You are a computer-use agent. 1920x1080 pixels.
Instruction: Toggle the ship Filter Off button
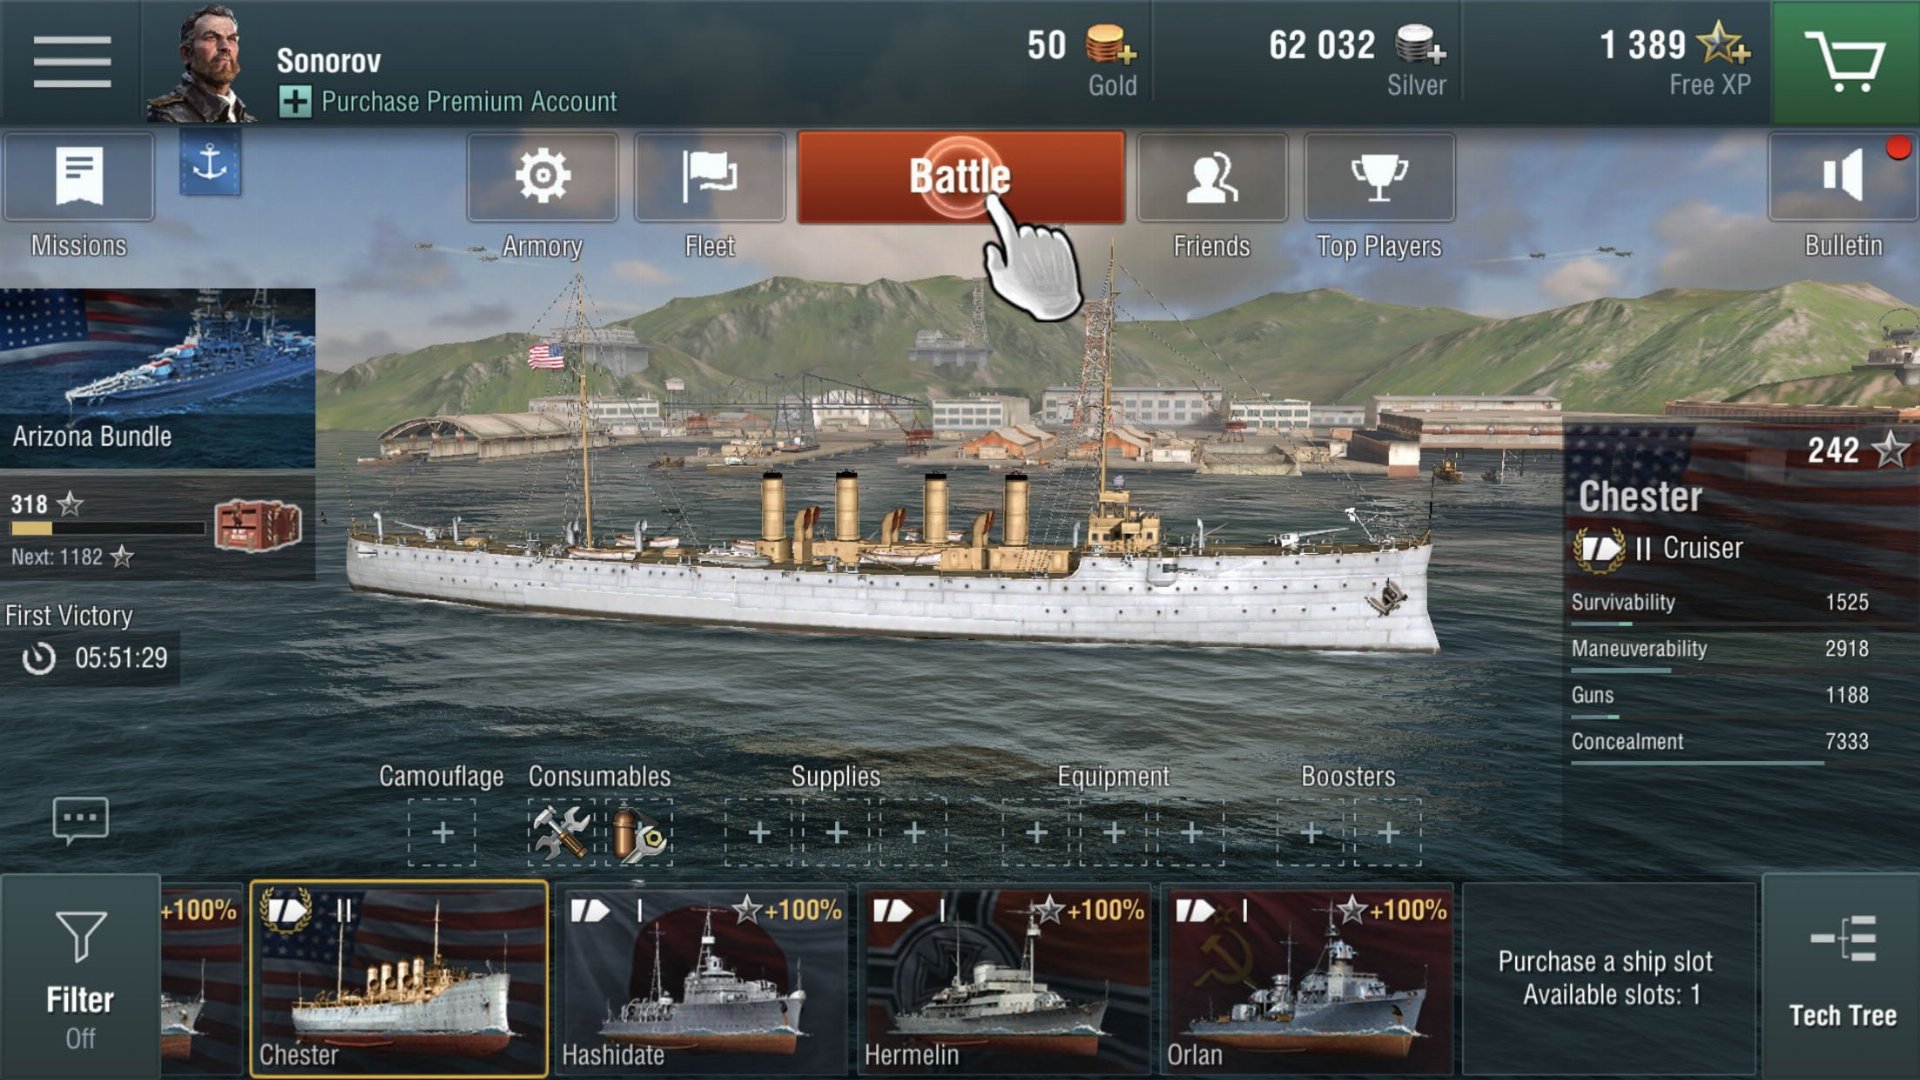[80, 978]
